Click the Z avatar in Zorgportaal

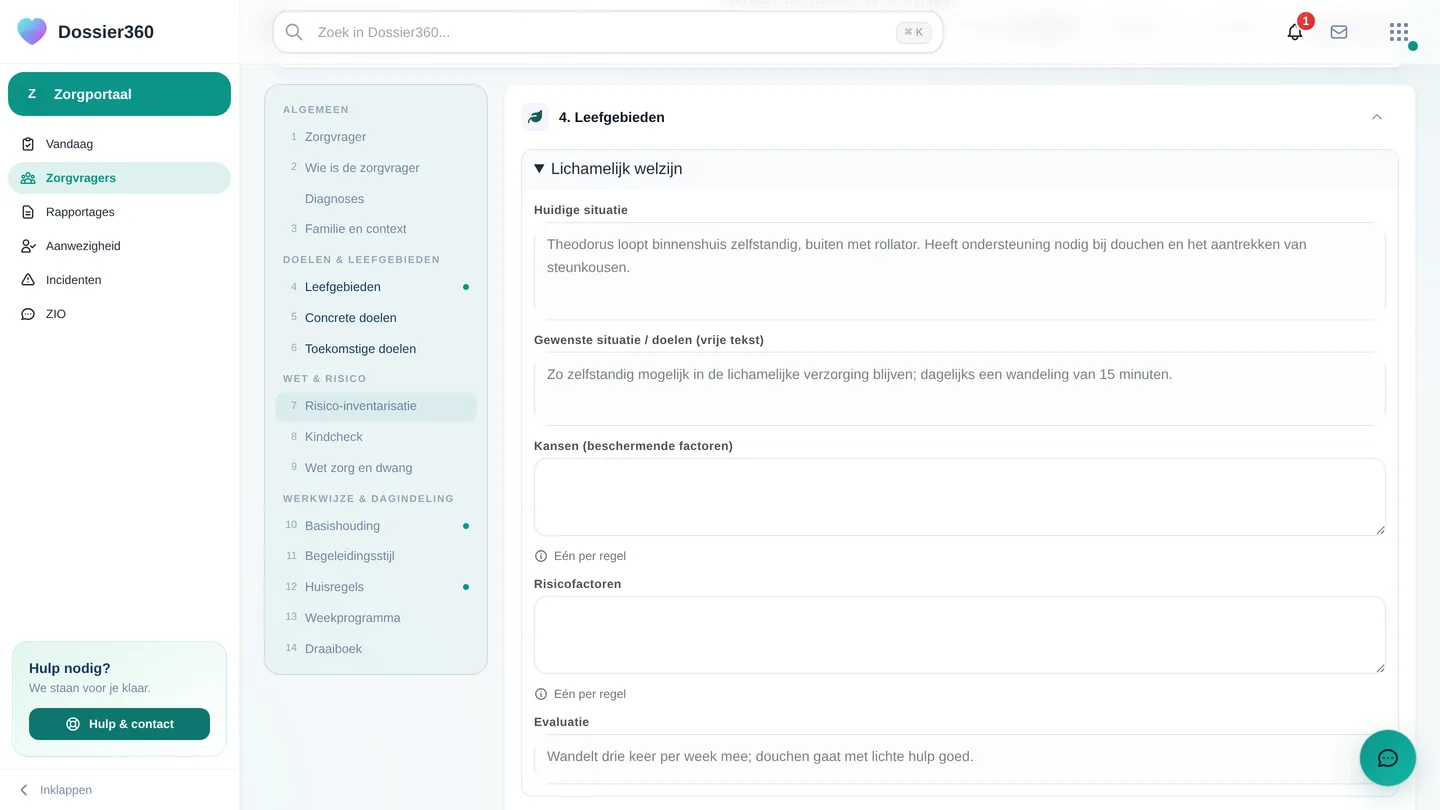pos(32,94)
